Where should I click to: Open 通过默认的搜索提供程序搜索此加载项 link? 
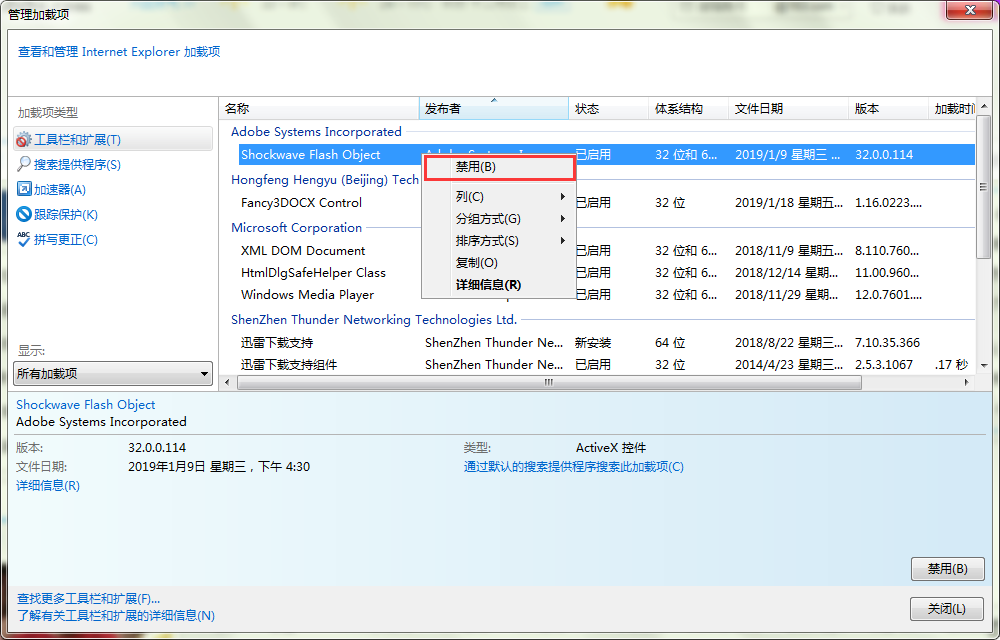pyautogui.click(x=573, y=467)
